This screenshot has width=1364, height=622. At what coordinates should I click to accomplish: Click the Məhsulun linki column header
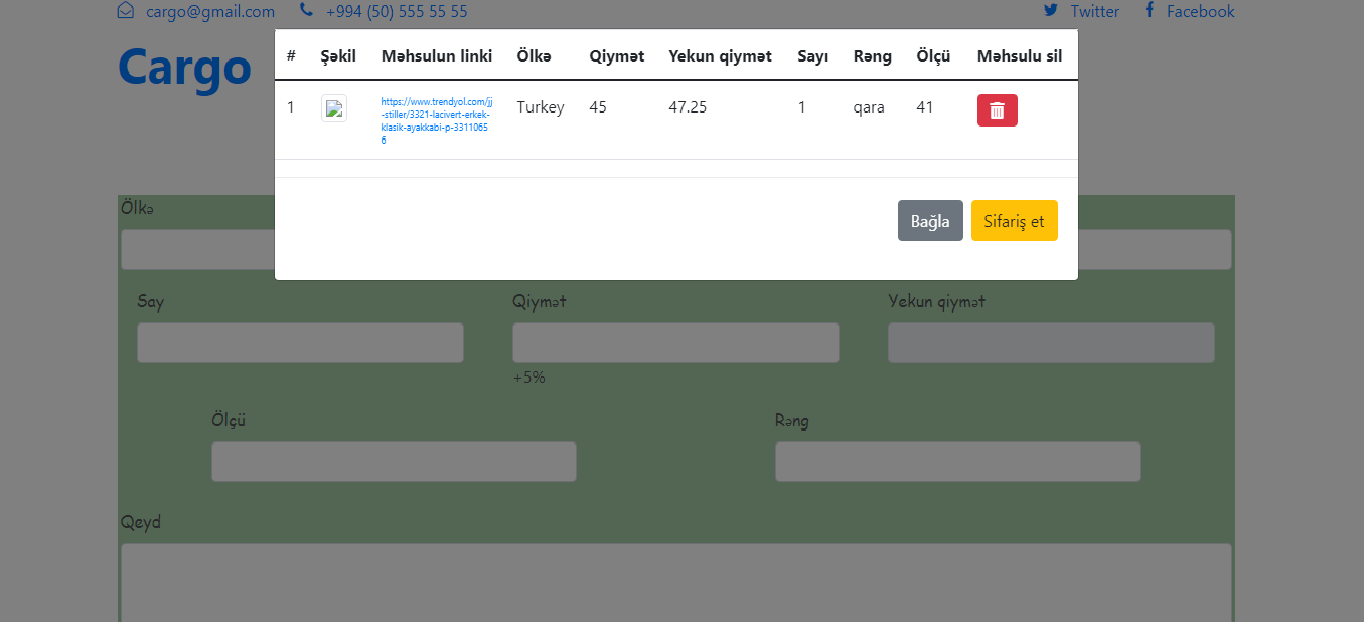click(437, 56)
